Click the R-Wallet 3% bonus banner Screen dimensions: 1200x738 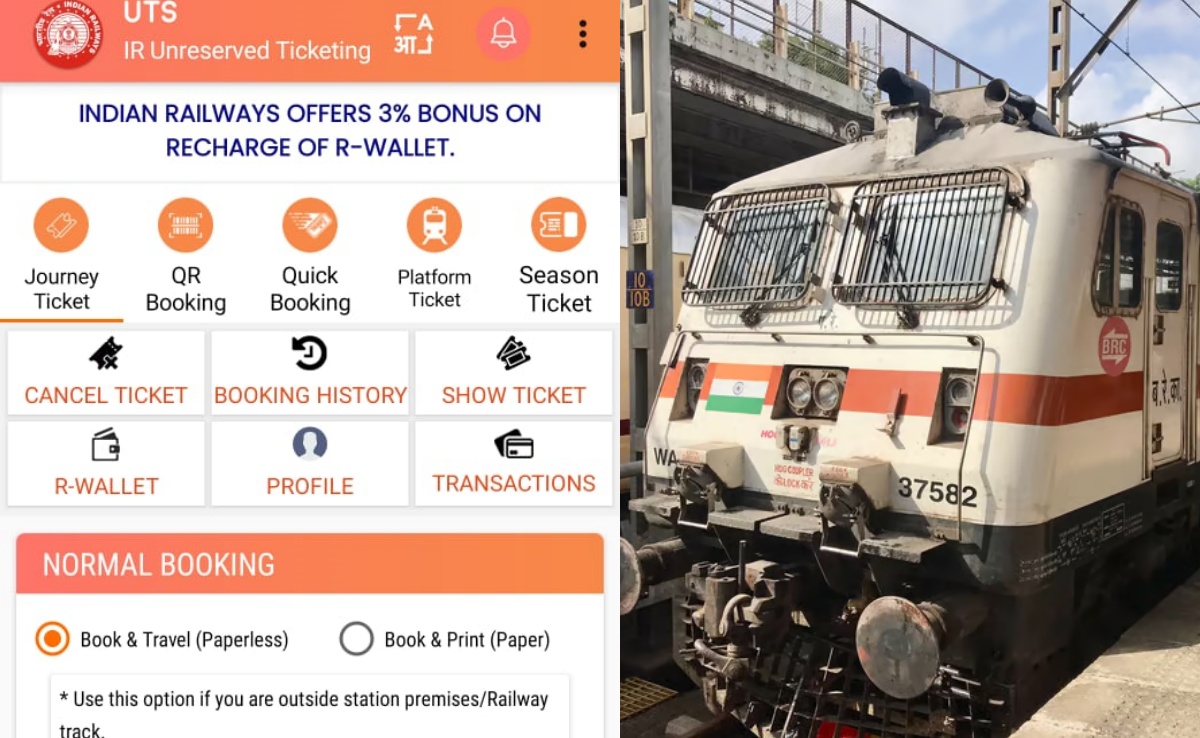(310, 131)
